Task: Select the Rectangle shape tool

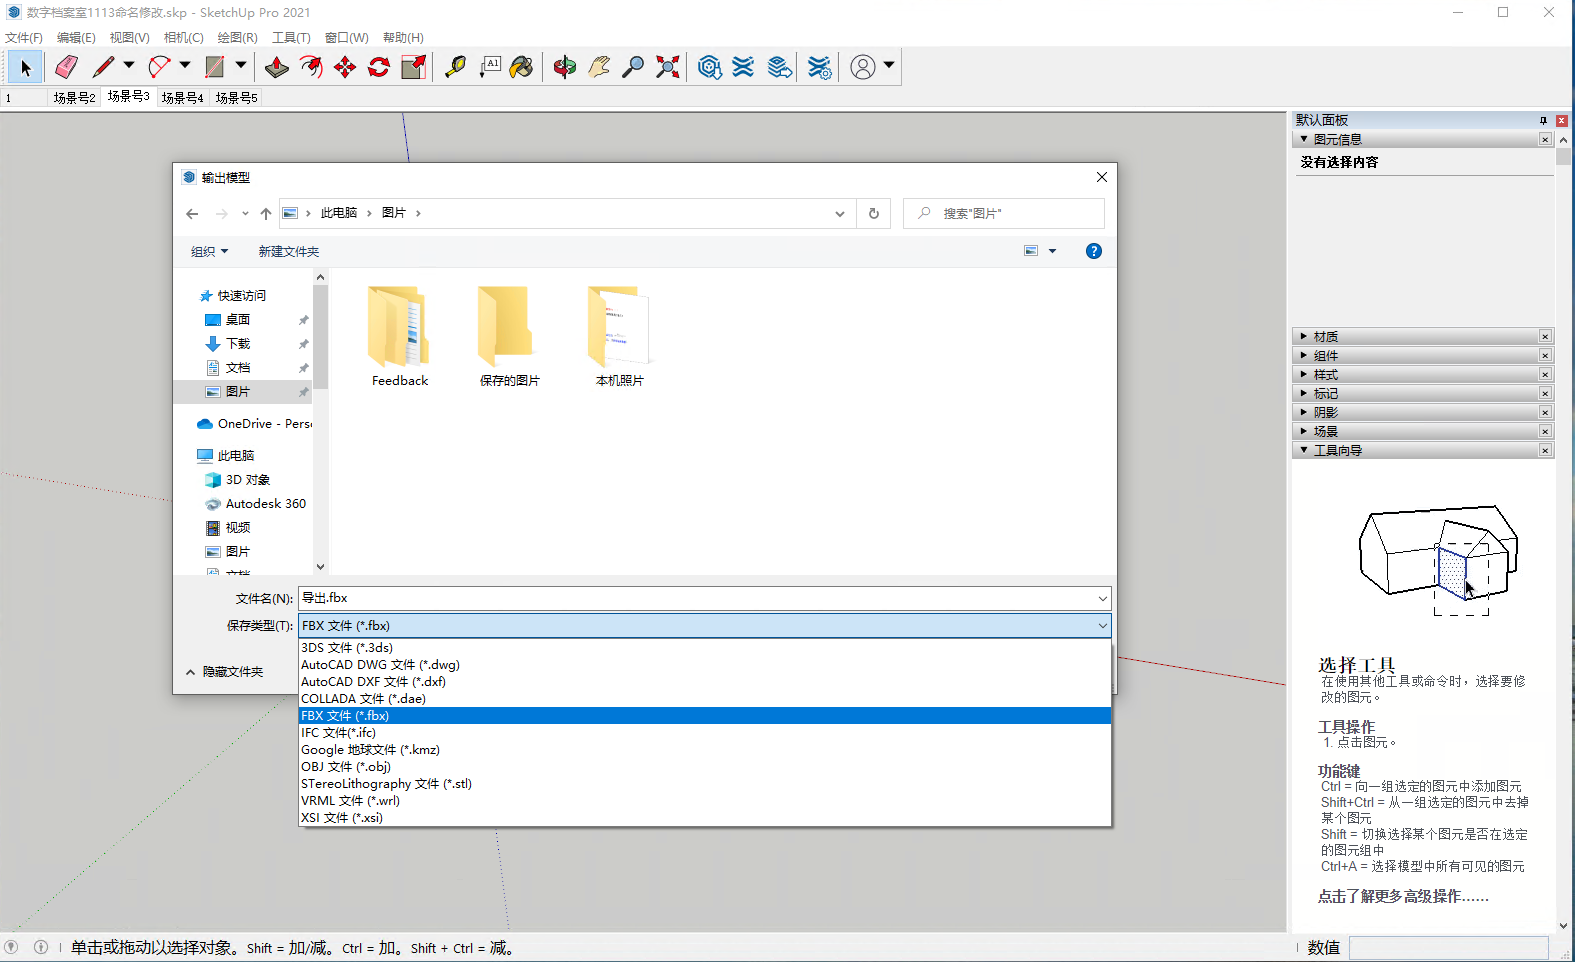Action: pos(214,67)
